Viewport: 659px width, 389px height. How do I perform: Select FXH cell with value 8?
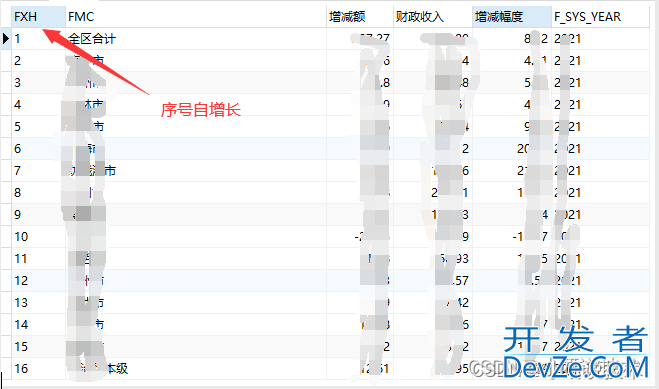point(38,192)
